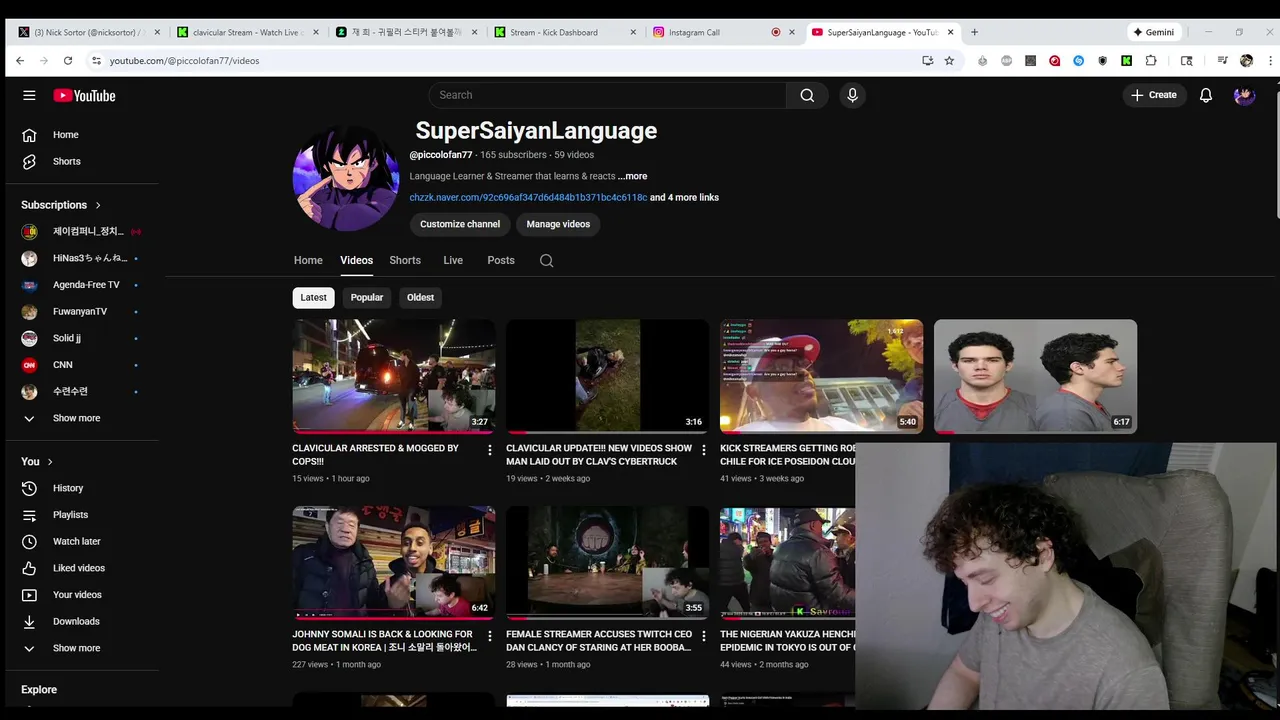Switch to the Stream - Kick Dashboard tab

tap(566, 32)
